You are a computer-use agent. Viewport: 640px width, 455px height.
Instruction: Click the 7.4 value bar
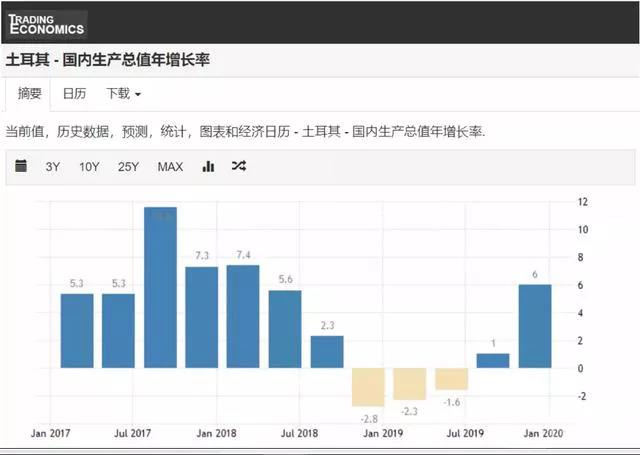(243, 316)
